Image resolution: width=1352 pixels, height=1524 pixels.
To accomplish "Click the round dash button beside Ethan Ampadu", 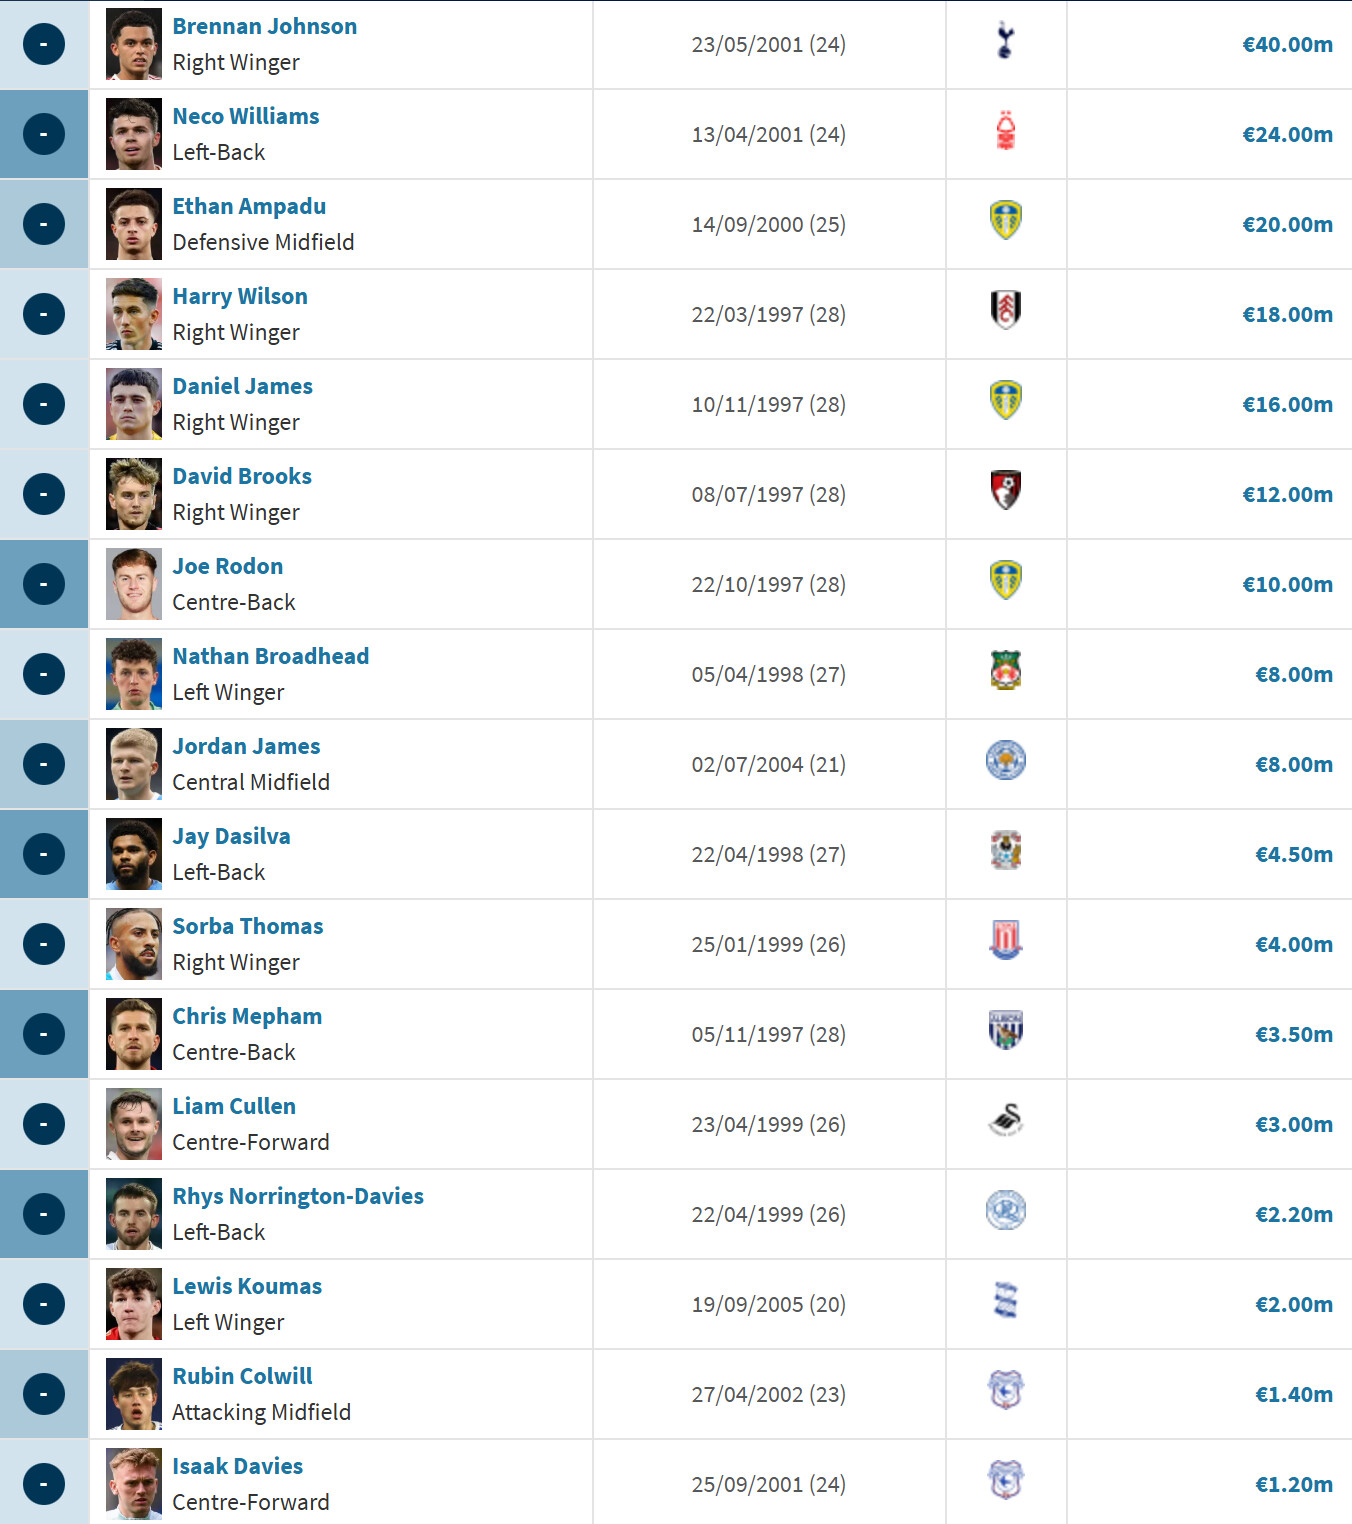I will click(44, 224).
